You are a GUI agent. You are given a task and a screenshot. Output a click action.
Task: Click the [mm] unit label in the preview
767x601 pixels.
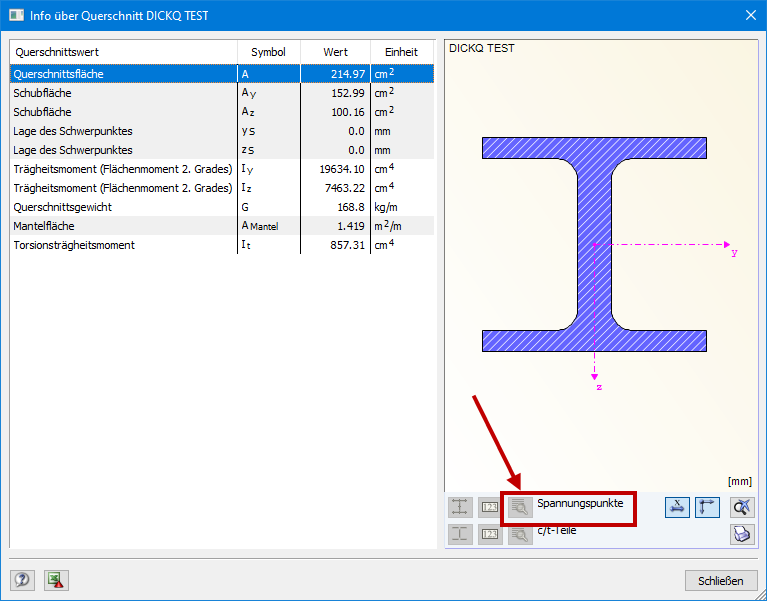point(740,481)
